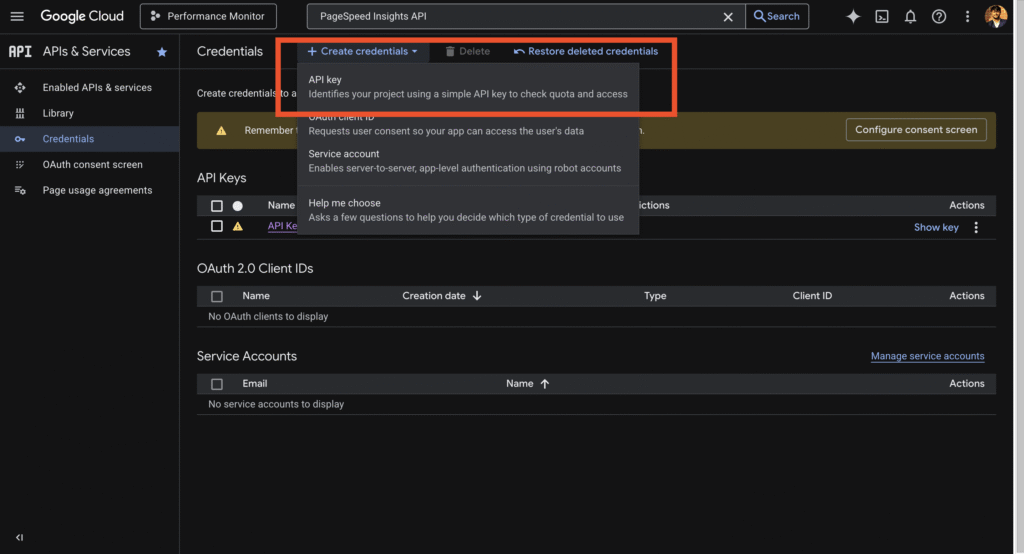Select all checkbox in OAuth 2.0 Client IDs table
The width and height of the screenshot is (1024, 554).
pos(217,297)
